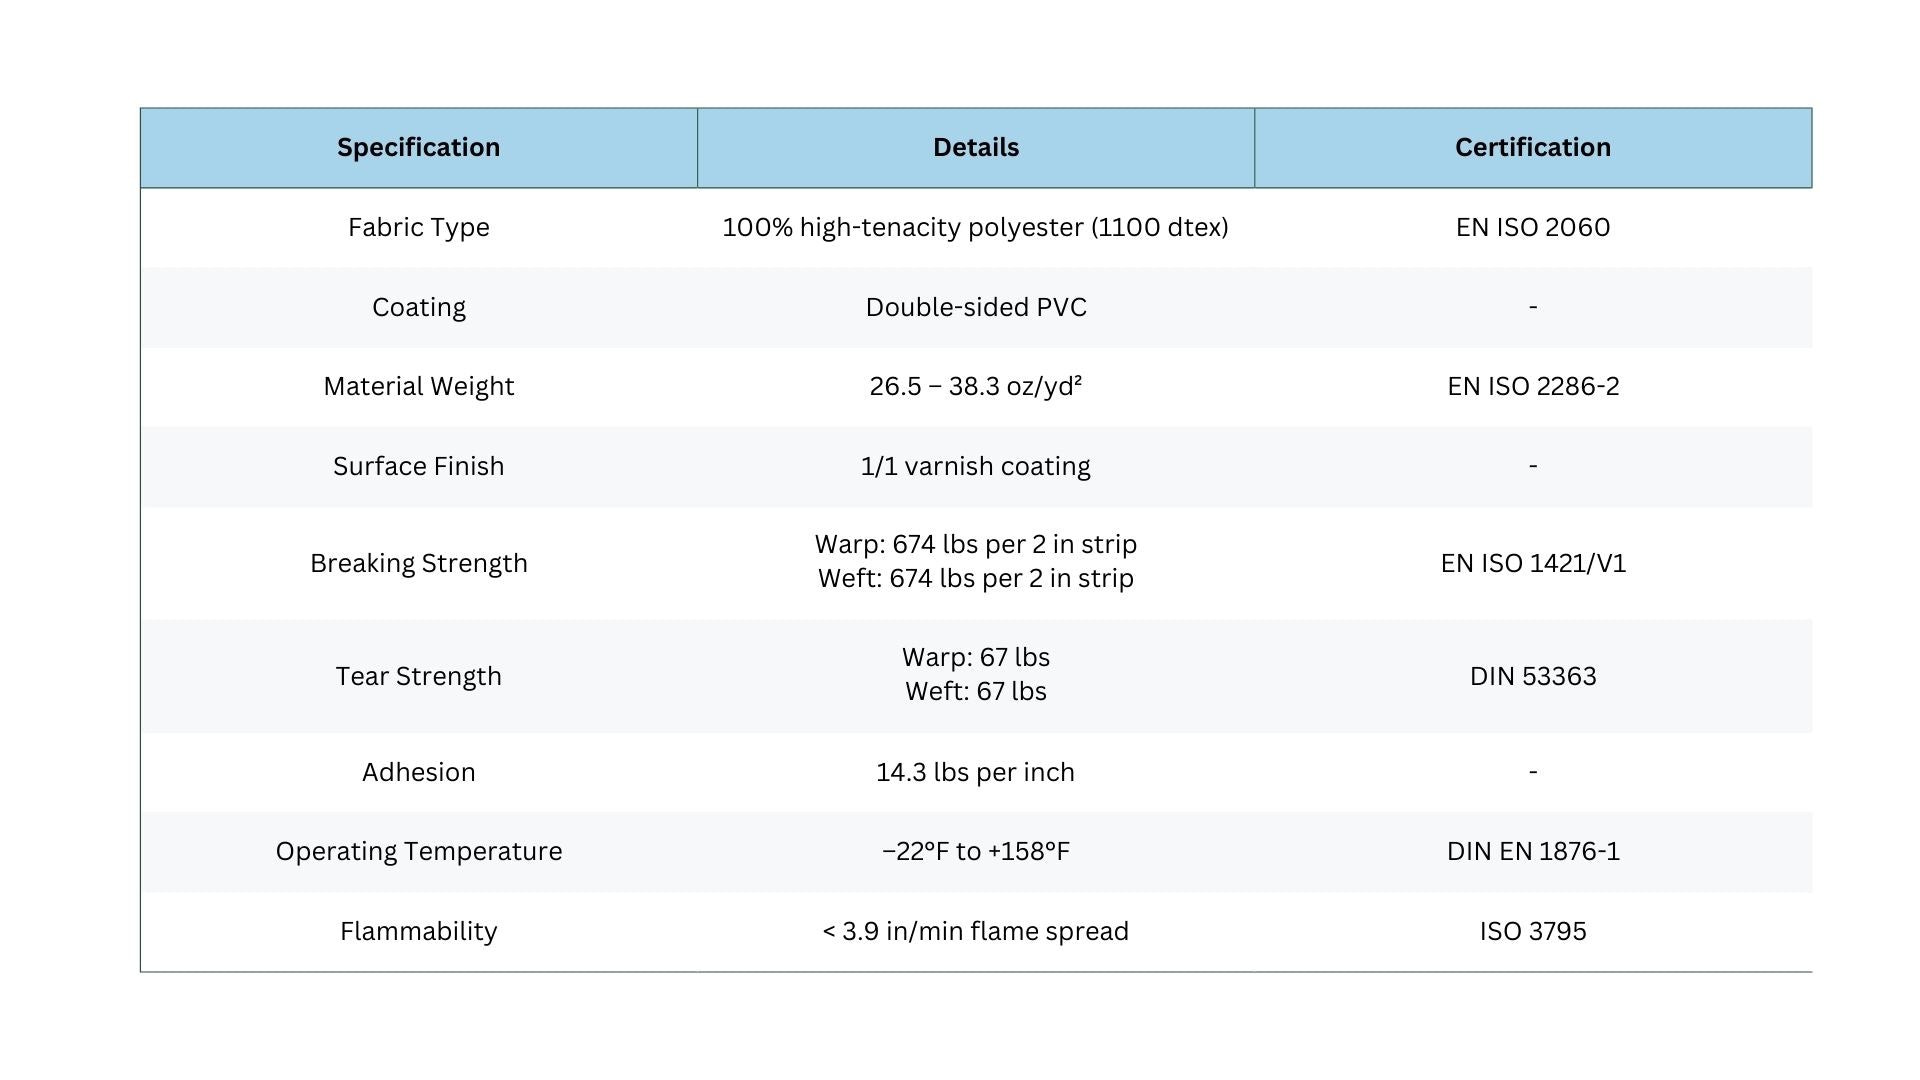Click the Coating specification cell

[x=418, y=307]
